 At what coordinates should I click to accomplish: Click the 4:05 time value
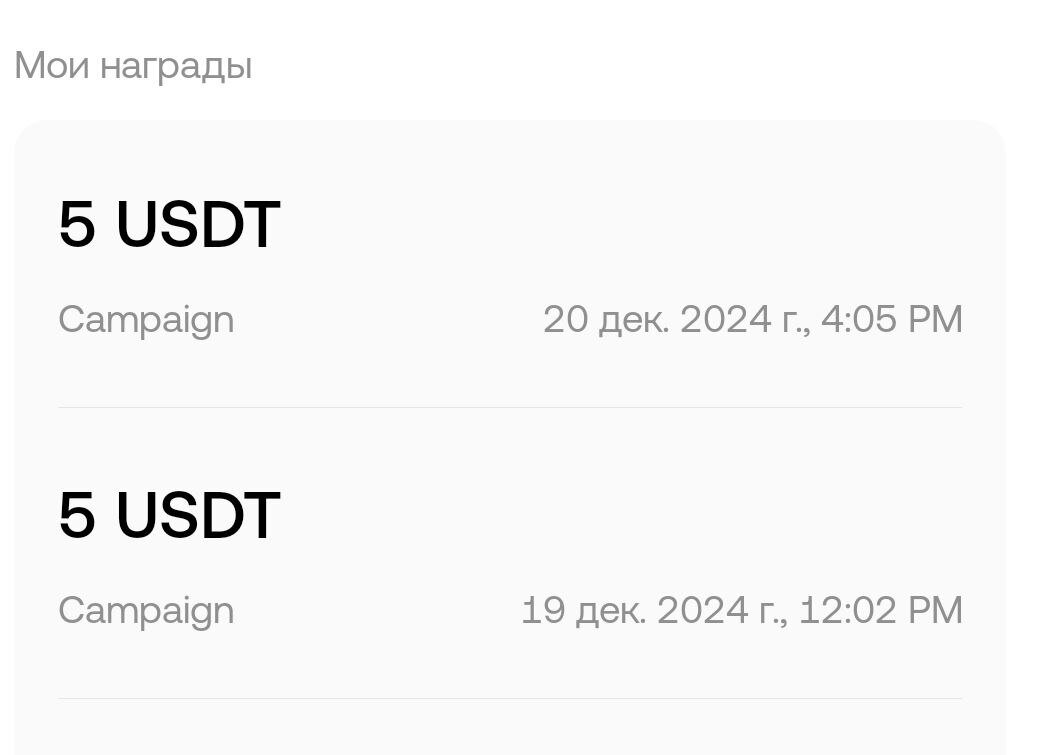[x=857, y=320]
